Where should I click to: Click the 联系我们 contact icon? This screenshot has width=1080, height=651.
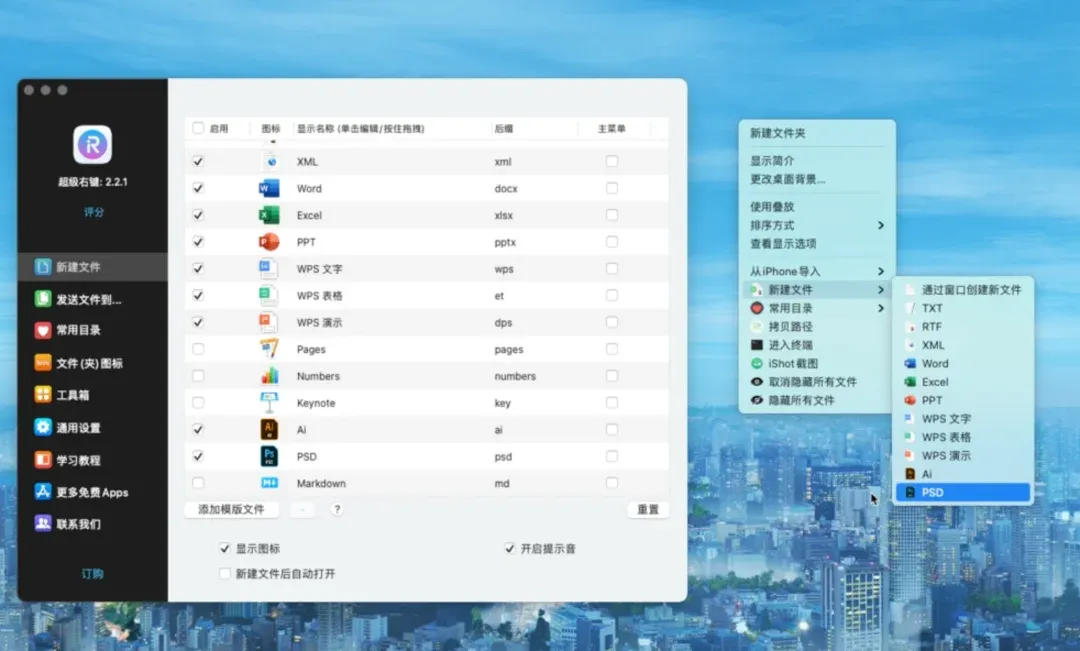pos(43,524)
